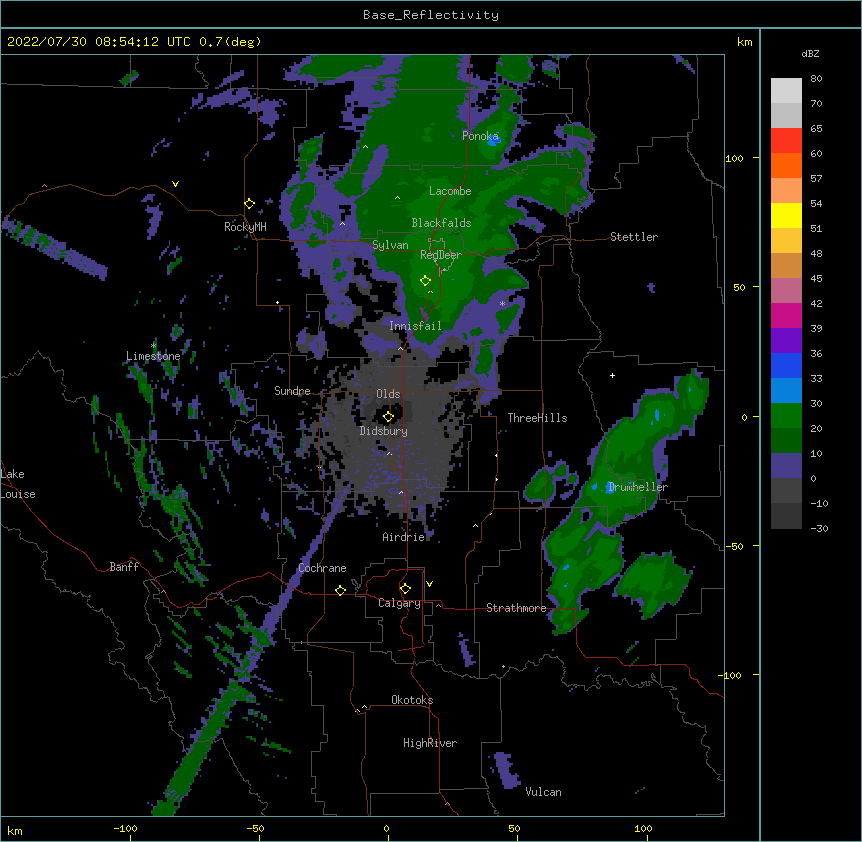Click the Calgary city label
The height and width of the screenshot is (842, 862).
[x=400, y=603]
